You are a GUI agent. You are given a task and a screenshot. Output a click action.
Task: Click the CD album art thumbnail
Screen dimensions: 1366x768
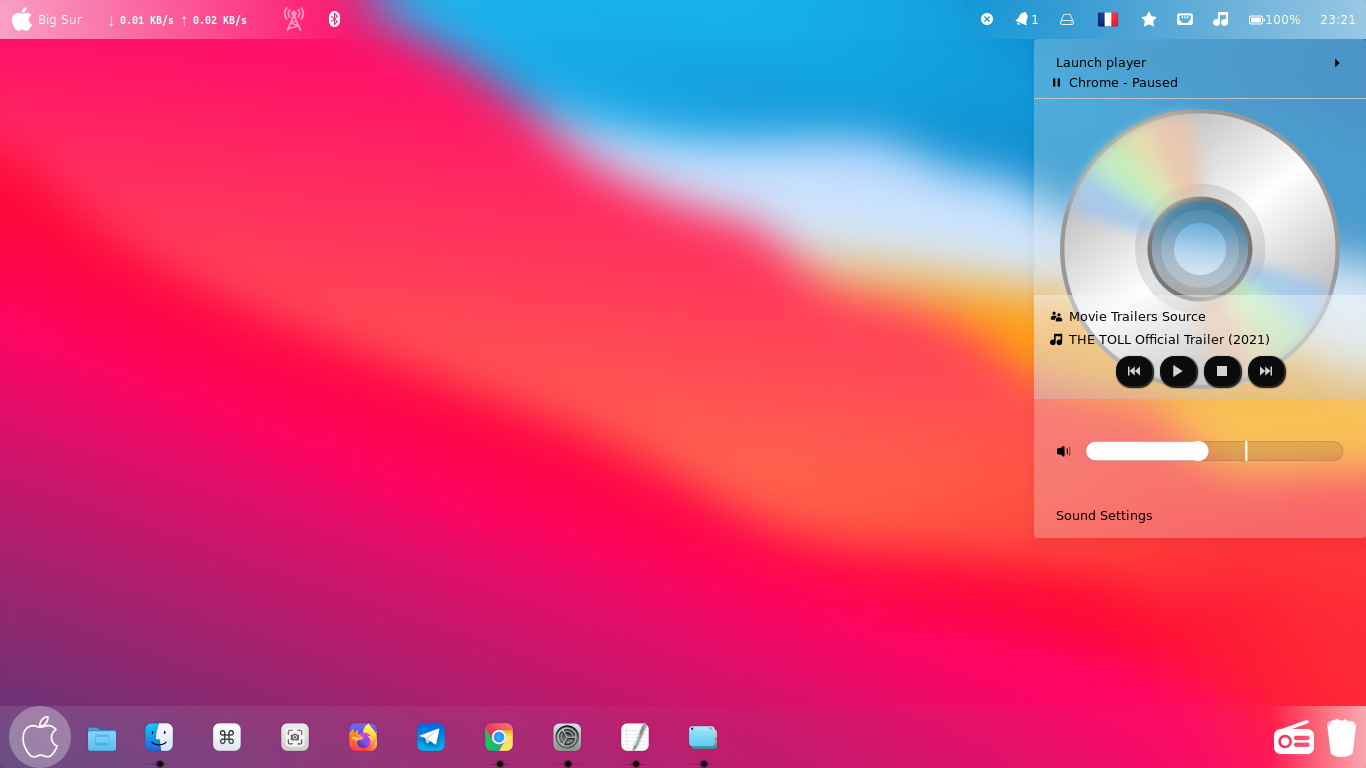[1200, 249]
